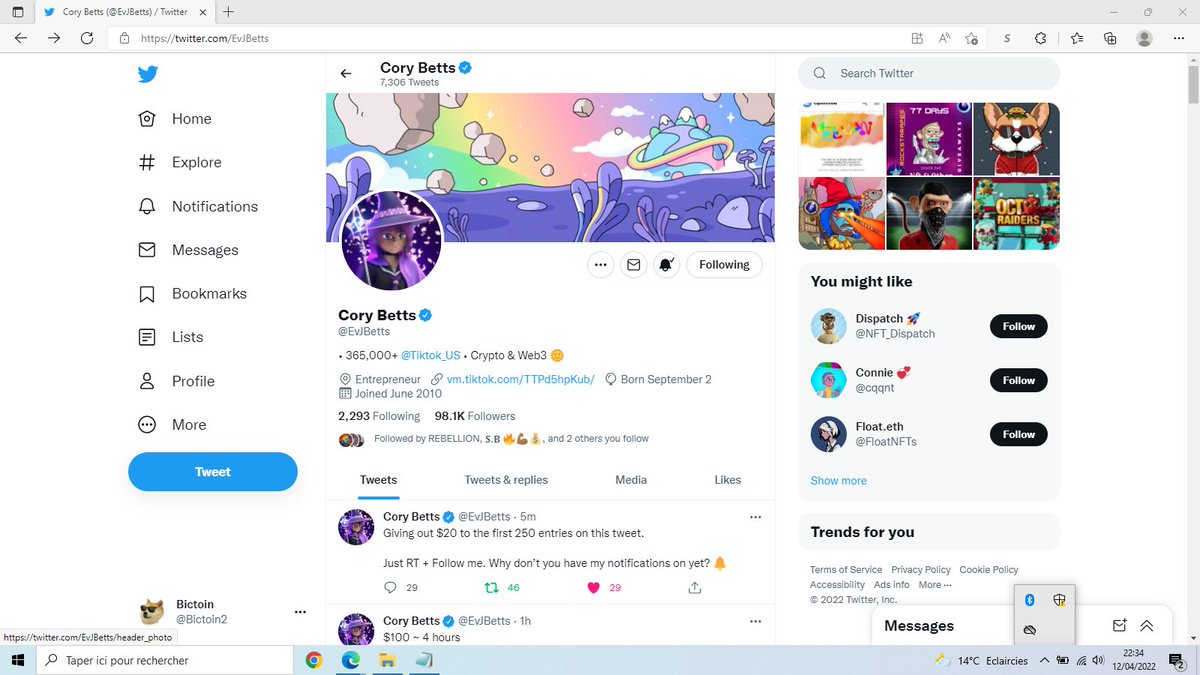Open the colorful profile header image
The image size is (1200, 675).
pos(550,168)
